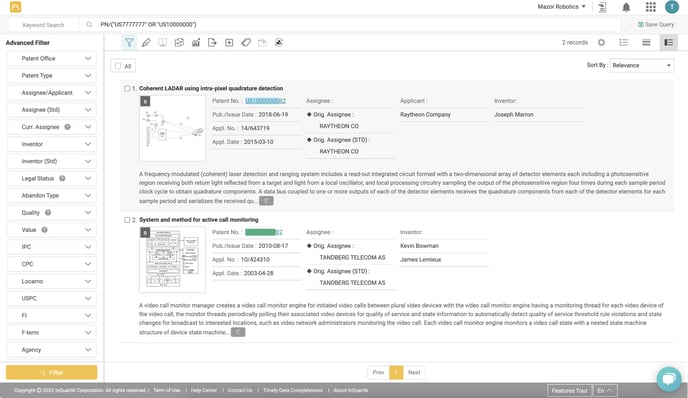
Task: Open the Coherent LADAR patent title
Action: (x=211, y=88)
